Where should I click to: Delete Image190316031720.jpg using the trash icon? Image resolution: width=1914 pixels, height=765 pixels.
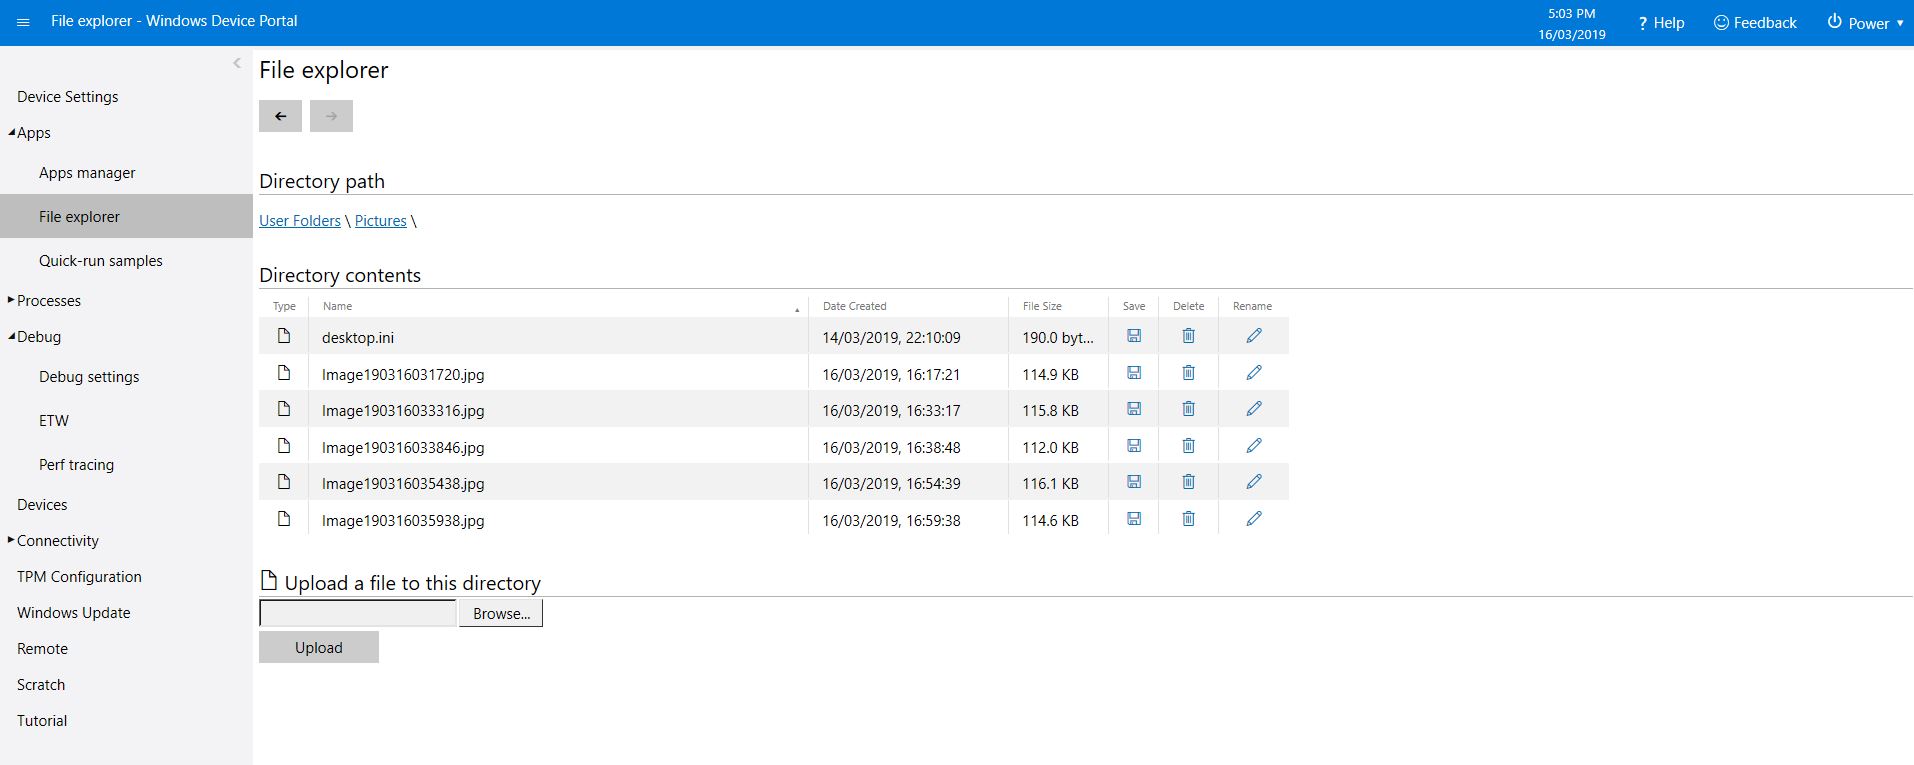pos(1188,373)
